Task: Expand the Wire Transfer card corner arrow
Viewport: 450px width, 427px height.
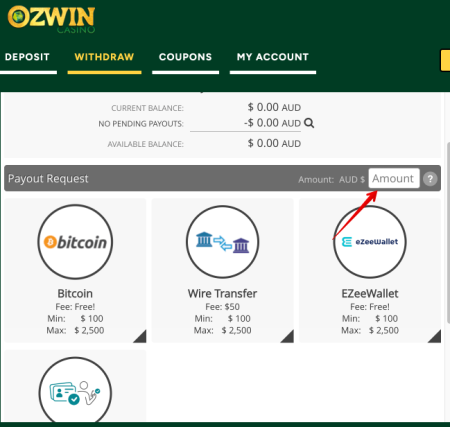Action: coord(288,337)
